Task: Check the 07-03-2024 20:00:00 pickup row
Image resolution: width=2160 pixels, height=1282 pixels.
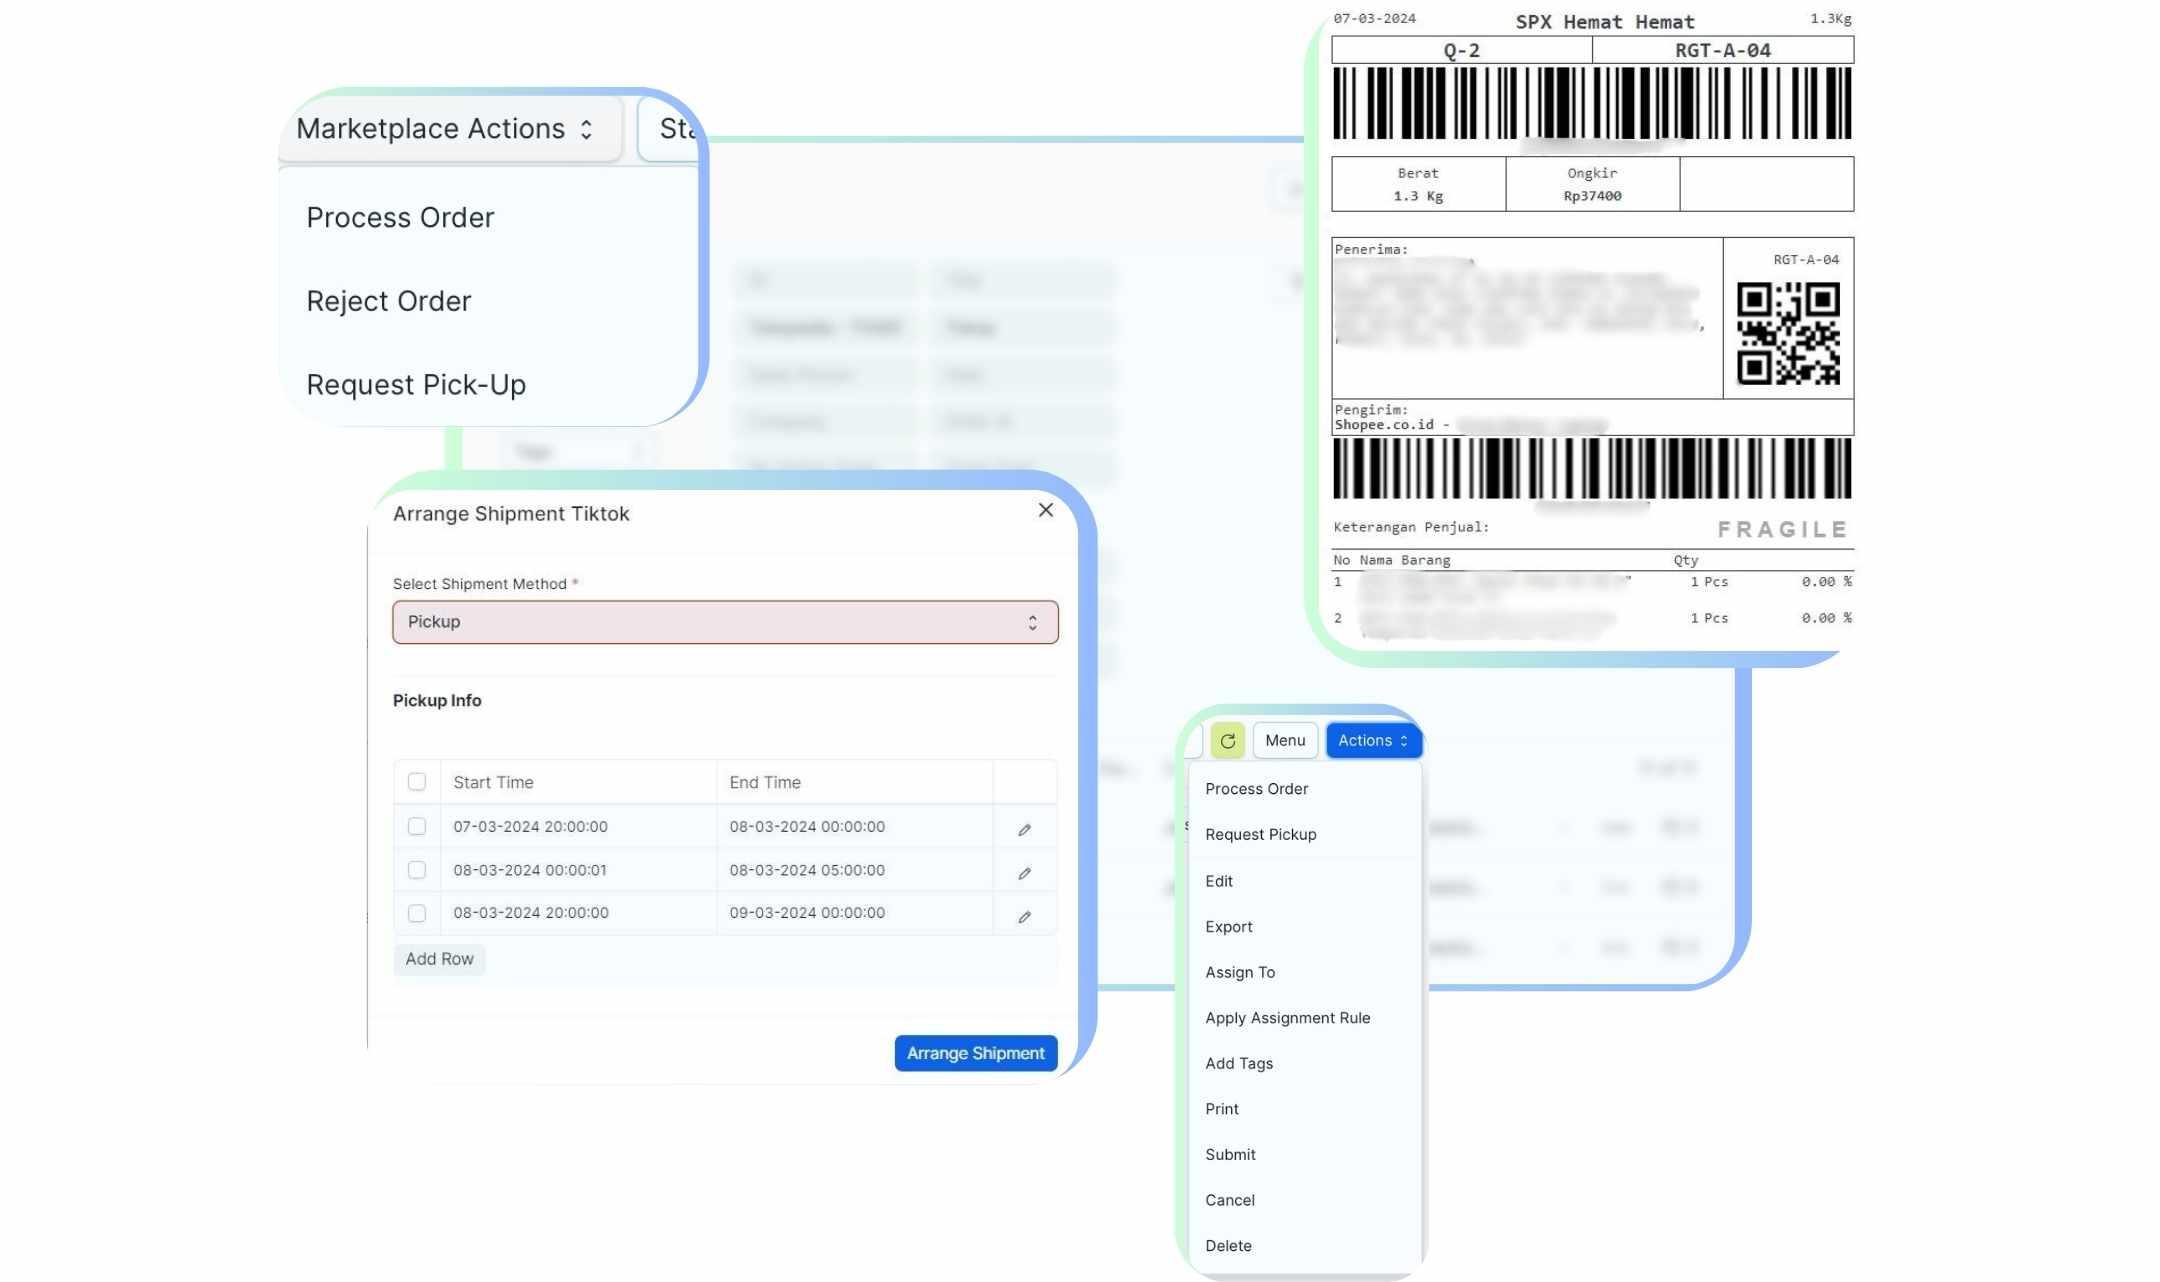Action: pos(417,826)
